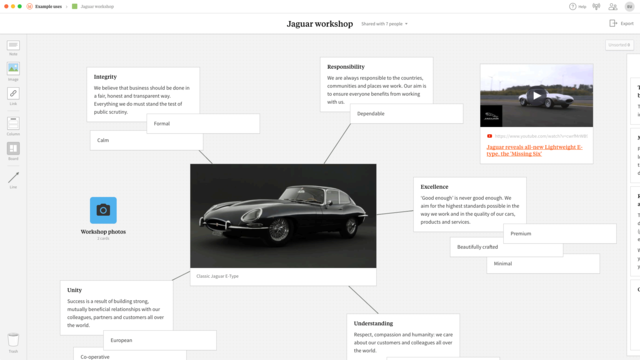Open the Jaguar reveals Lightweight E-type link
640x360 pixels.
point(534,150)
